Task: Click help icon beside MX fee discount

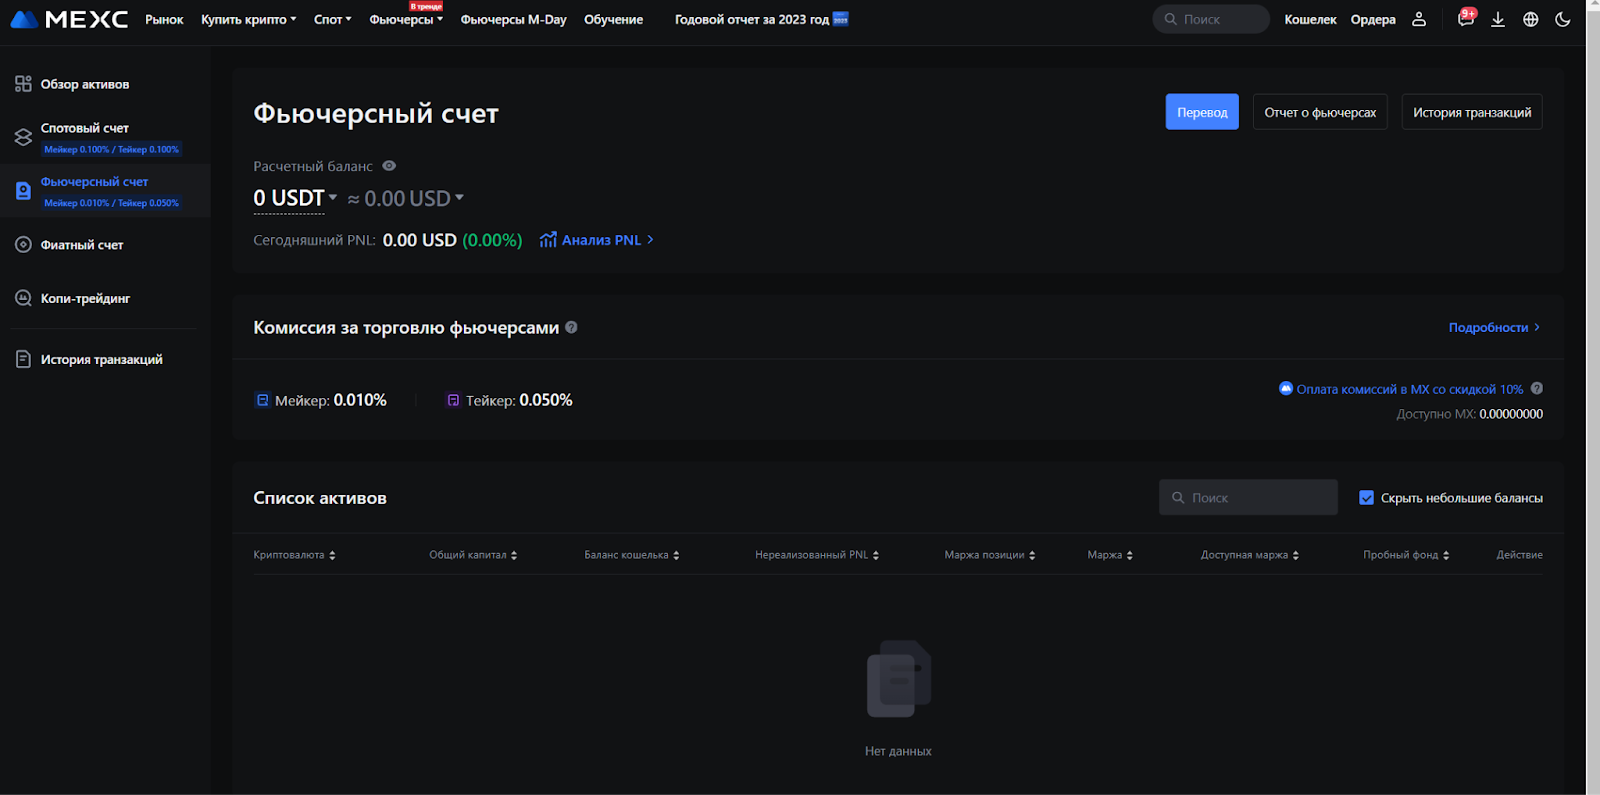Action: [1536, 388]
